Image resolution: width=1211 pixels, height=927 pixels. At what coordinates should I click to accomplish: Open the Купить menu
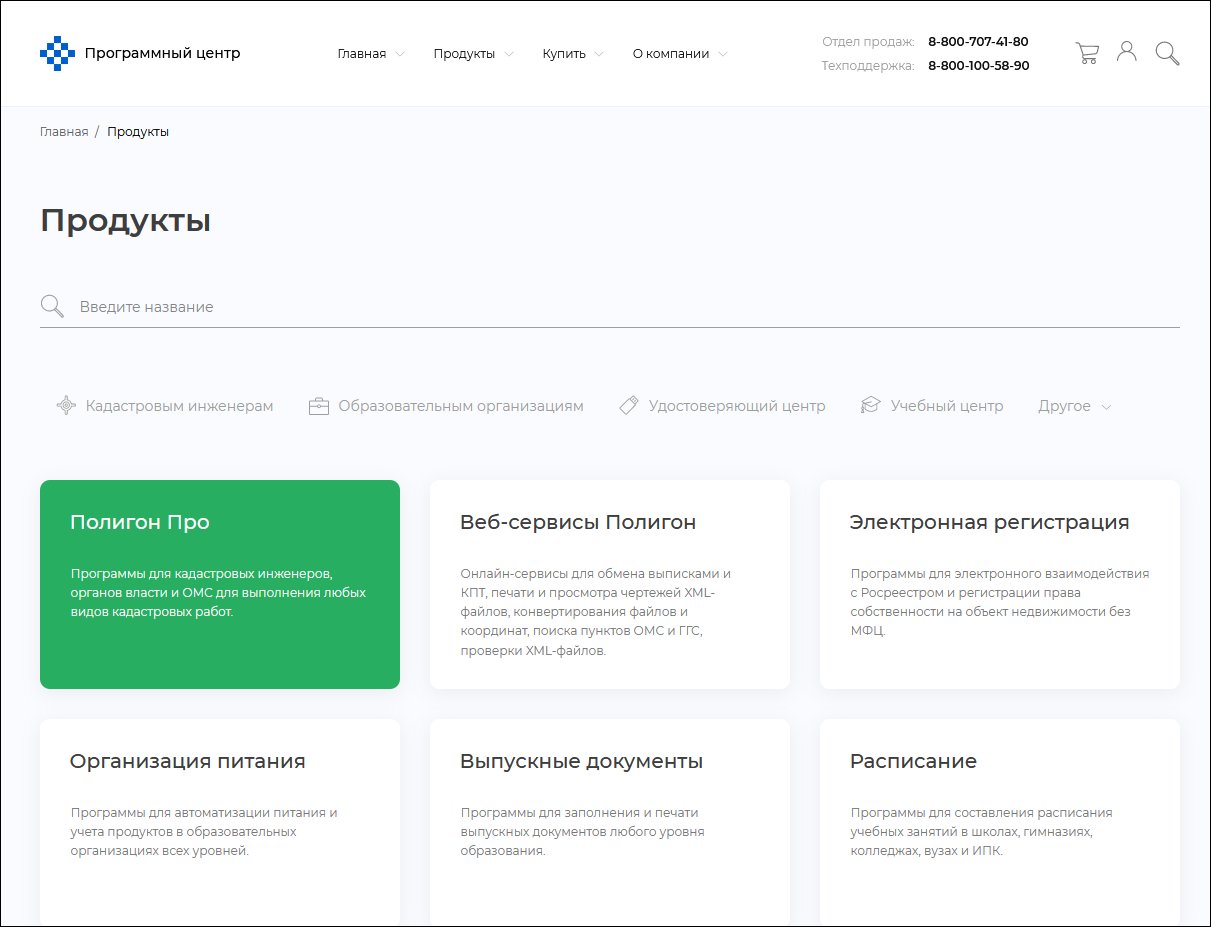572,54
